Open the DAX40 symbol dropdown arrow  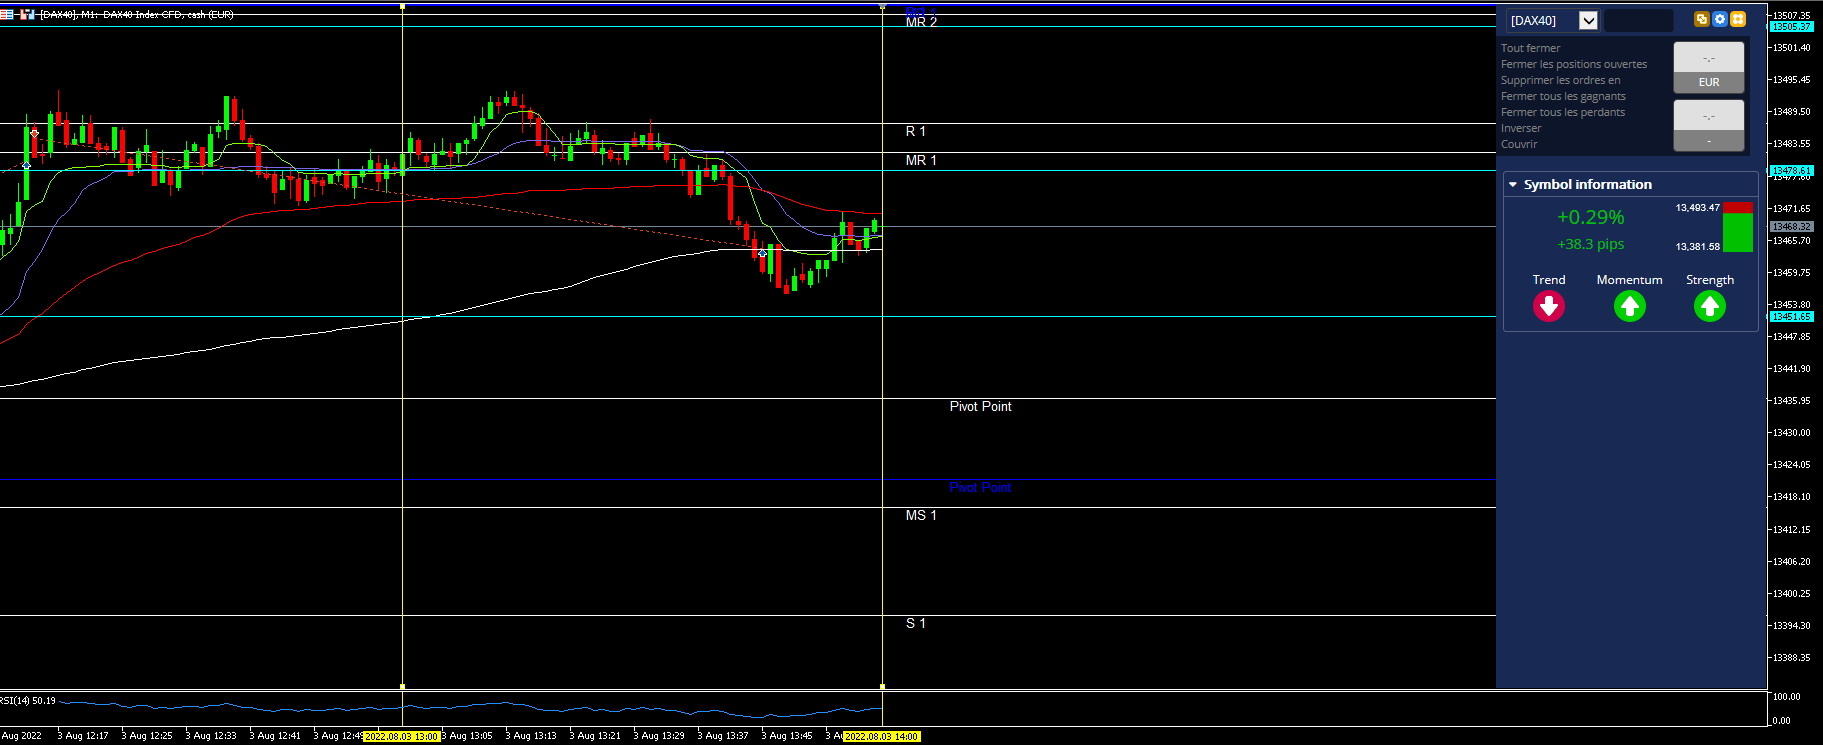pos(1588,20)
